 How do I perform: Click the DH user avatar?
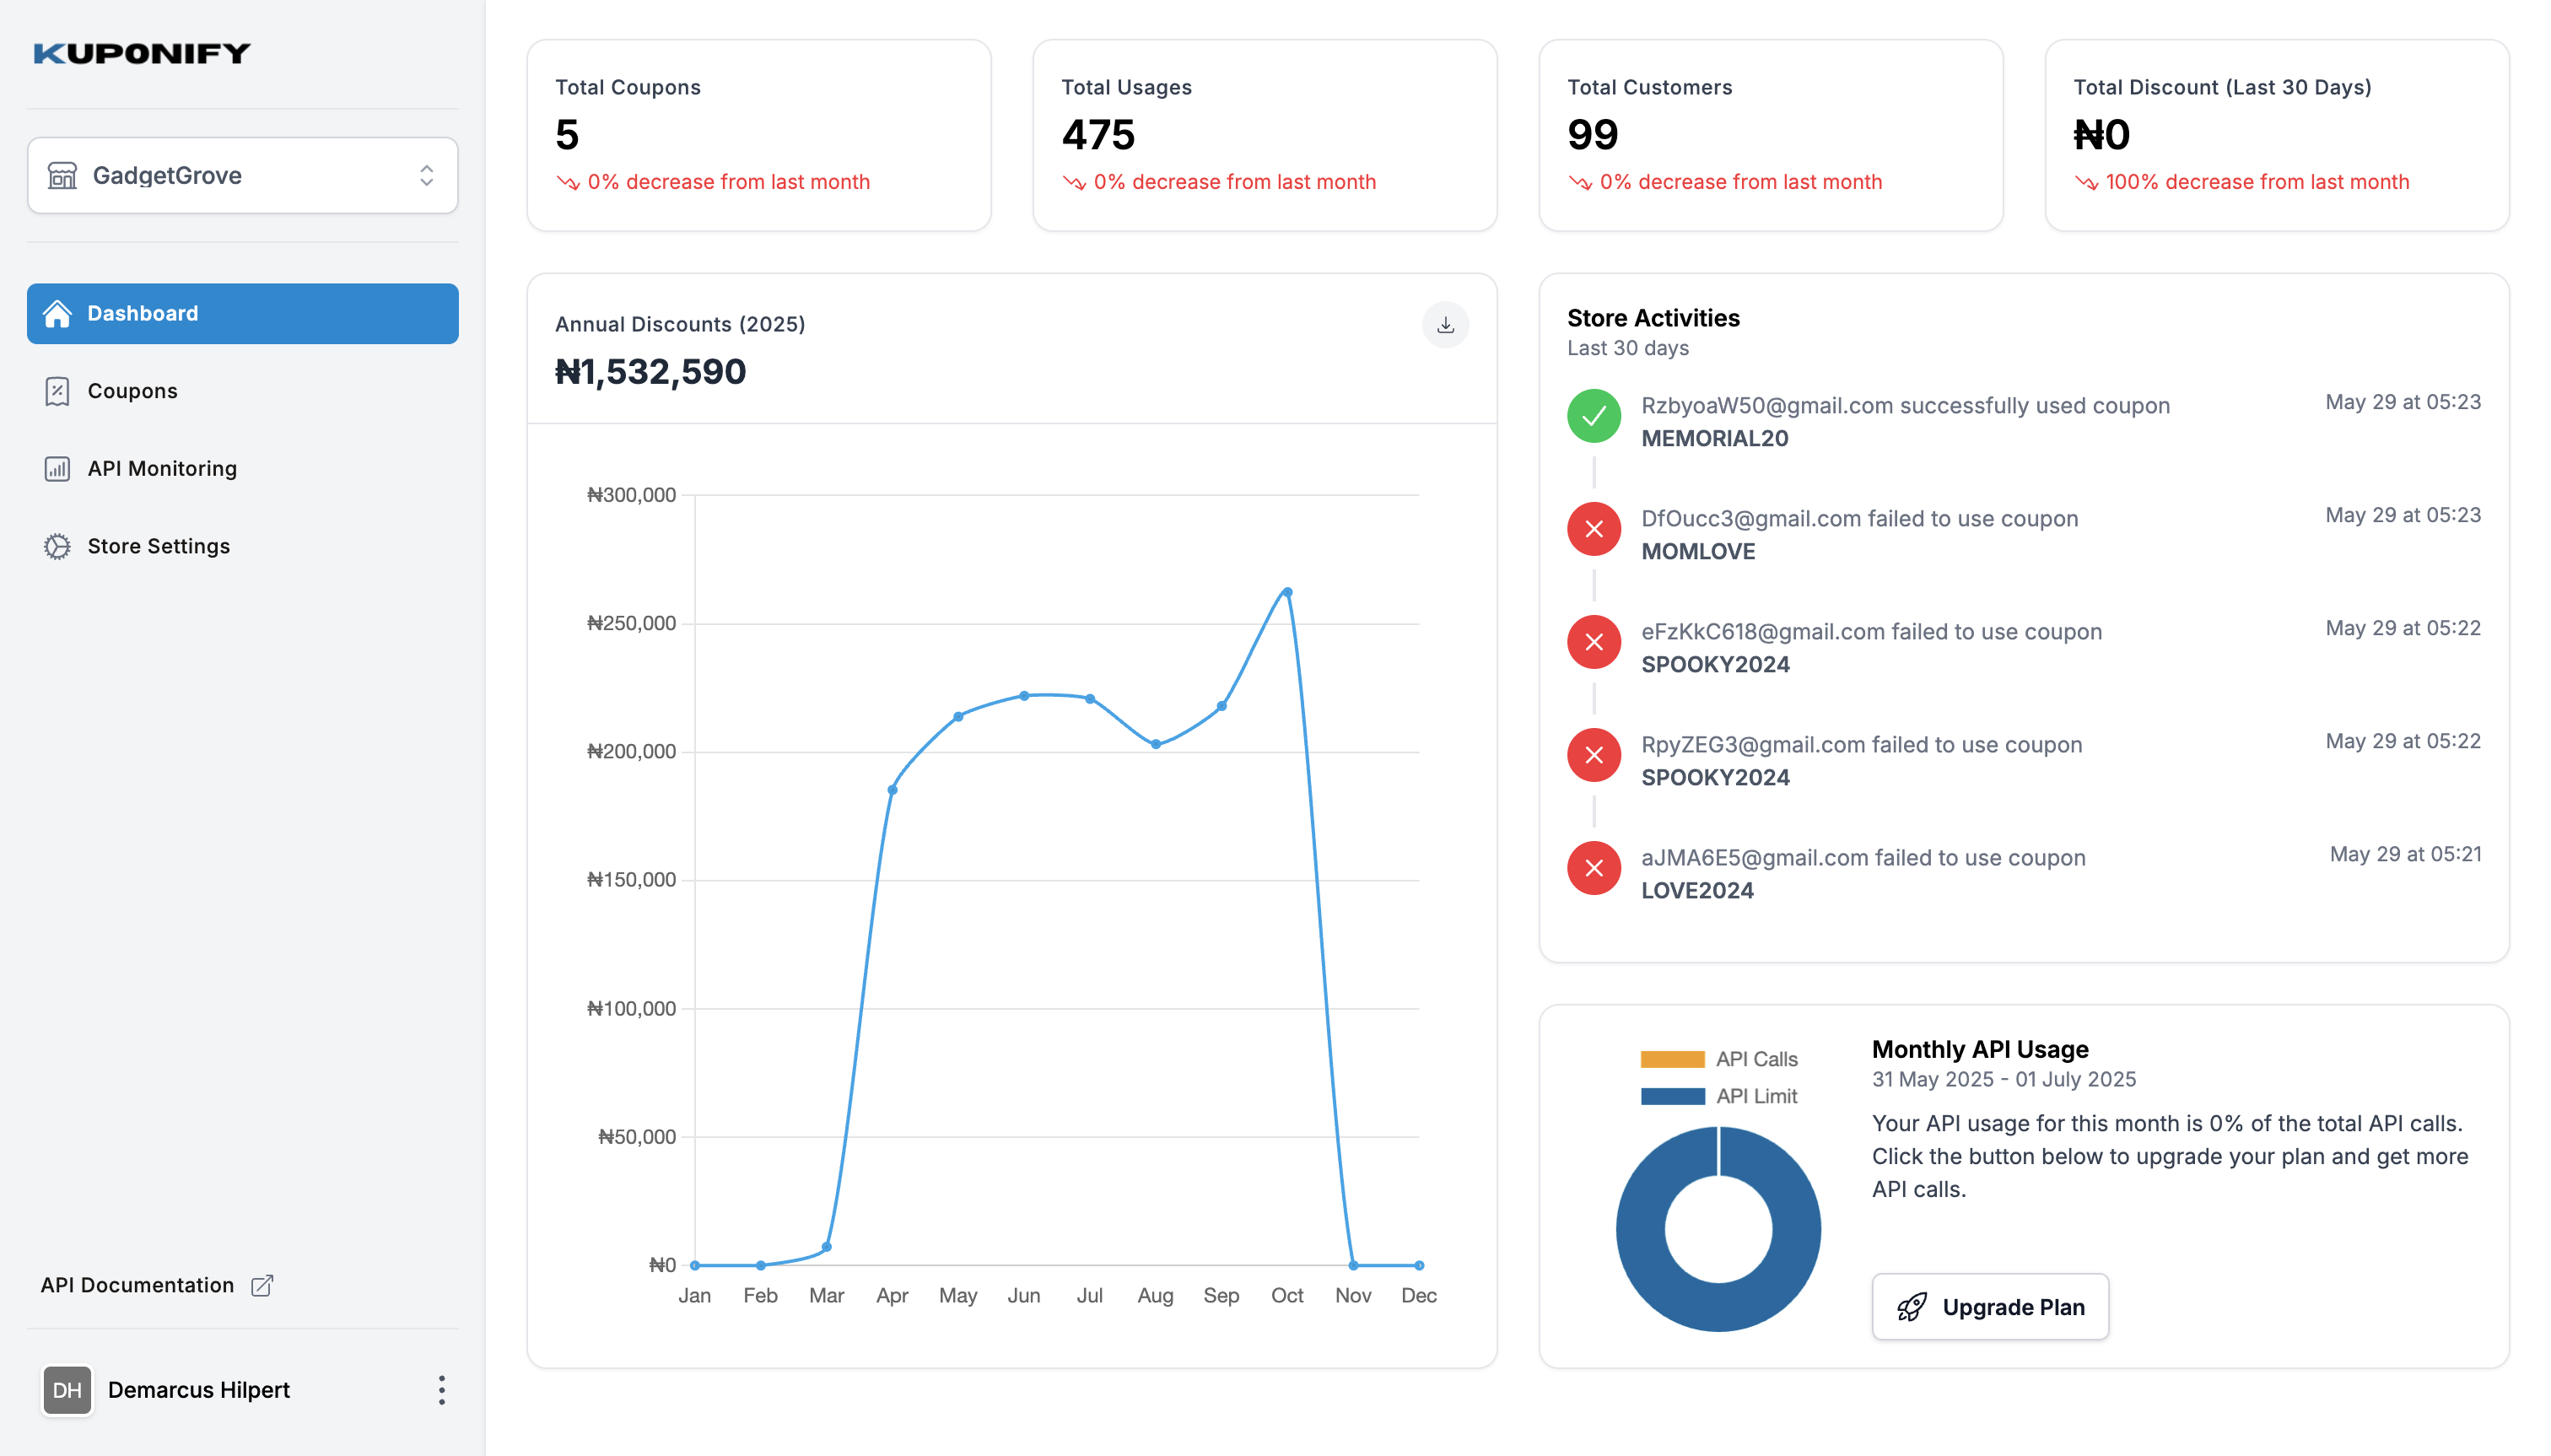[67, 1390]
